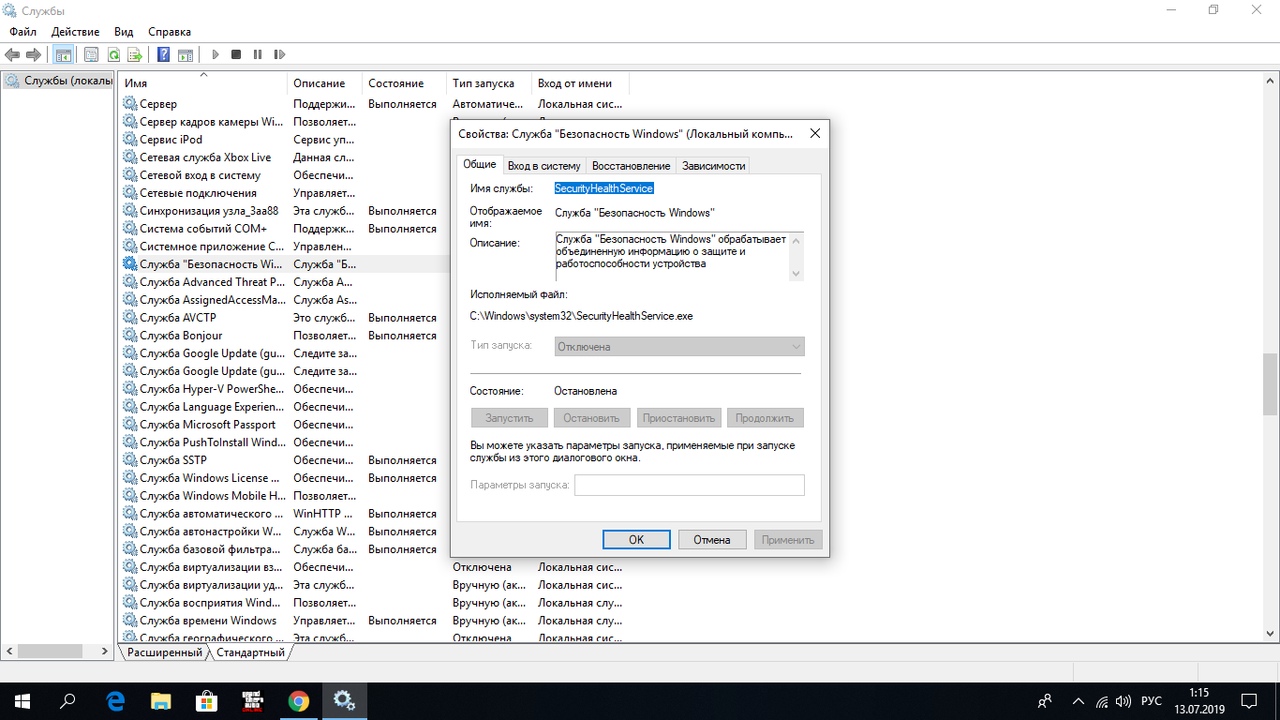1280x720 pixels.
Task: Click the Services gear icon in the taskbar
Action: (345, 701)
